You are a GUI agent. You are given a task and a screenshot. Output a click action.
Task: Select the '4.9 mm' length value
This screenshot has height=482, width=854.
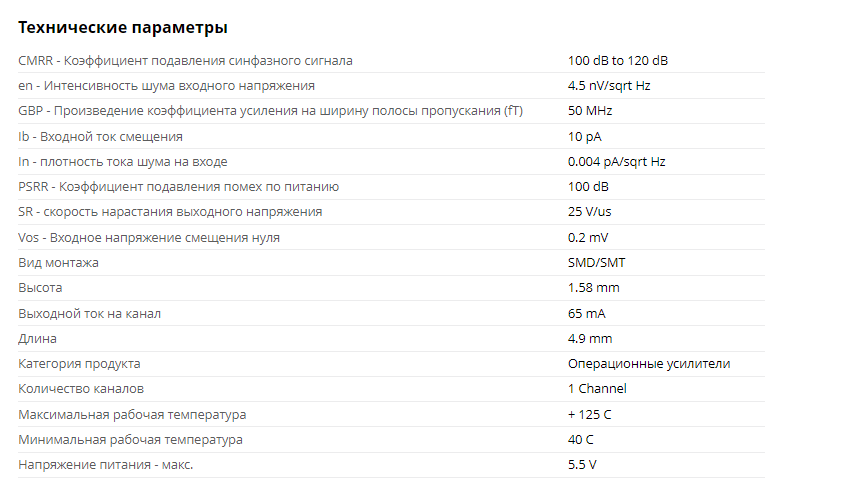pyautogui.click(x=589, y=339)
